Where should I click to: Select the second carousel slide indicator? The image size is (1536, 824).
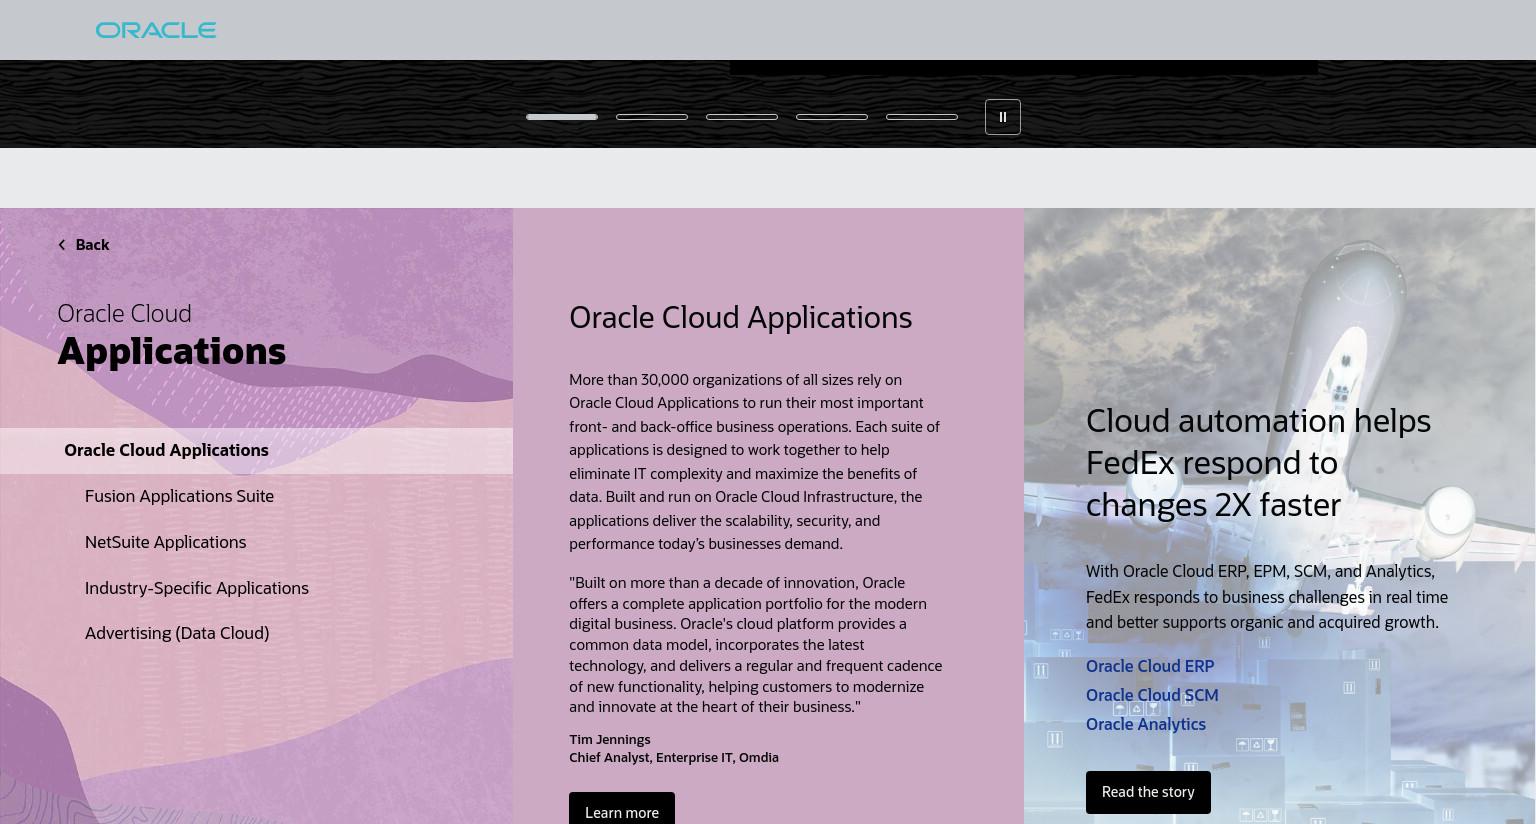coord(652,117)
